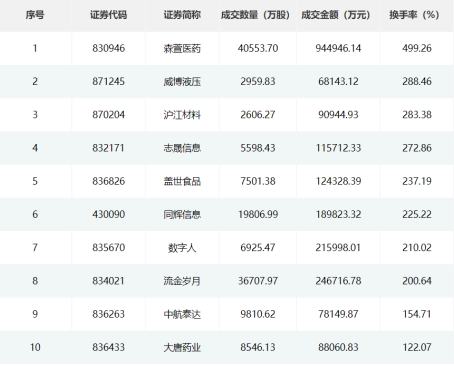The width and height of the screenshot is (454, 366).
Task: Click the stock name 沪江材料
Action: tap(182, 115)
